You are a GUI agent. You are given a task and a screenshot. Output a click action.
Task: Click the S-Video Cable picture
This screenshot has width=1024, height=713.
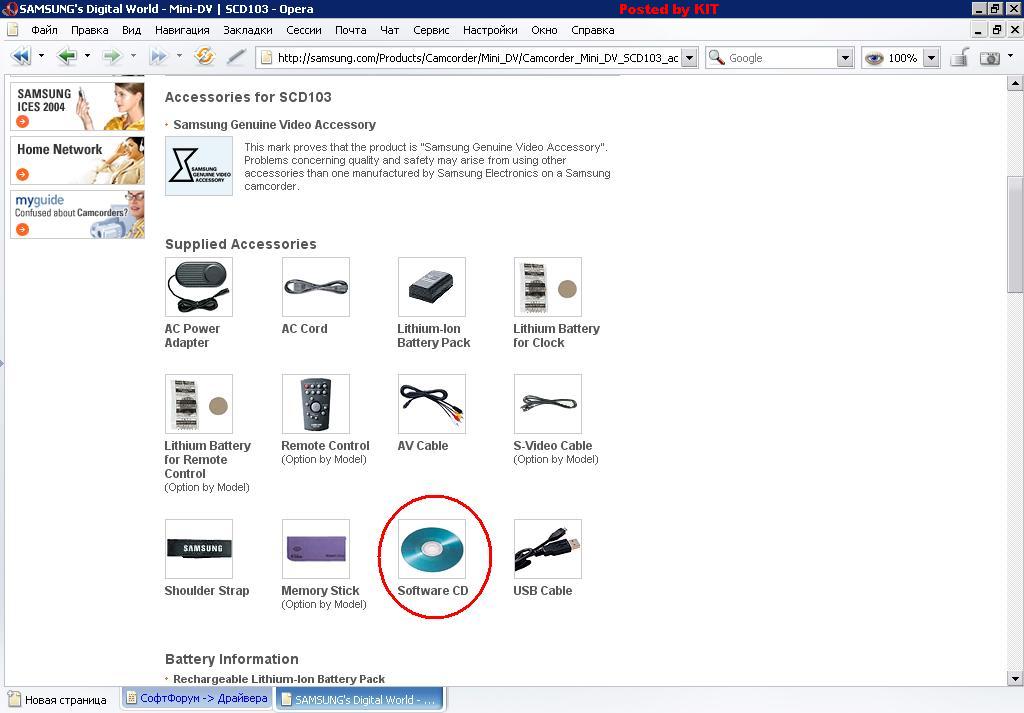548,404
